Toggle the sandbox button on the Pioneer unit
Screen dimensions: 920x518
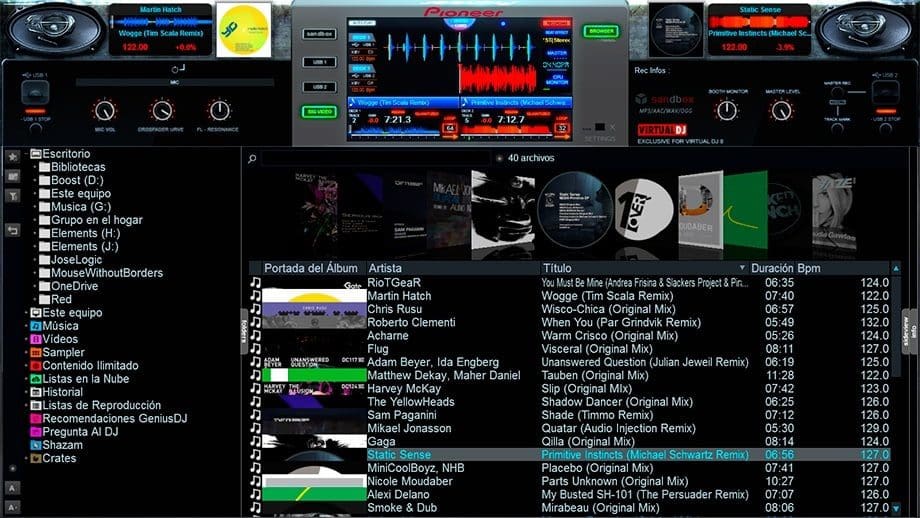tap(320, 34)
